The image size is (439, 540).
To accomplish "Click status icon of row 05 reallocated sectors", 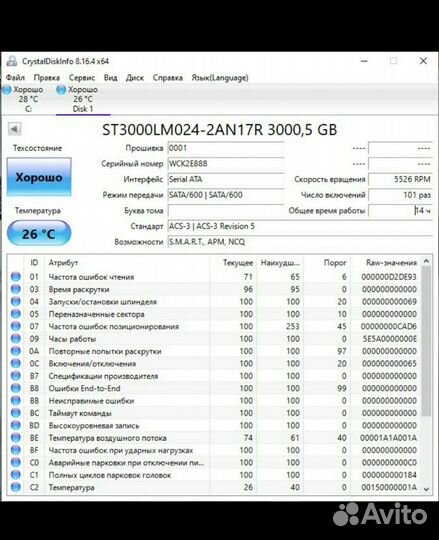I will click(15, 314).
